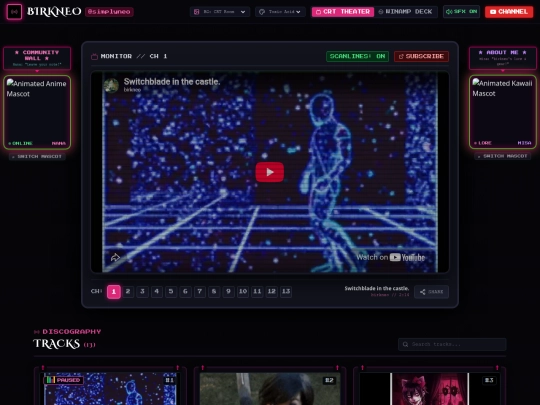Click the Share button below the monitor
The image size is (540, 405).
(431, 292)
